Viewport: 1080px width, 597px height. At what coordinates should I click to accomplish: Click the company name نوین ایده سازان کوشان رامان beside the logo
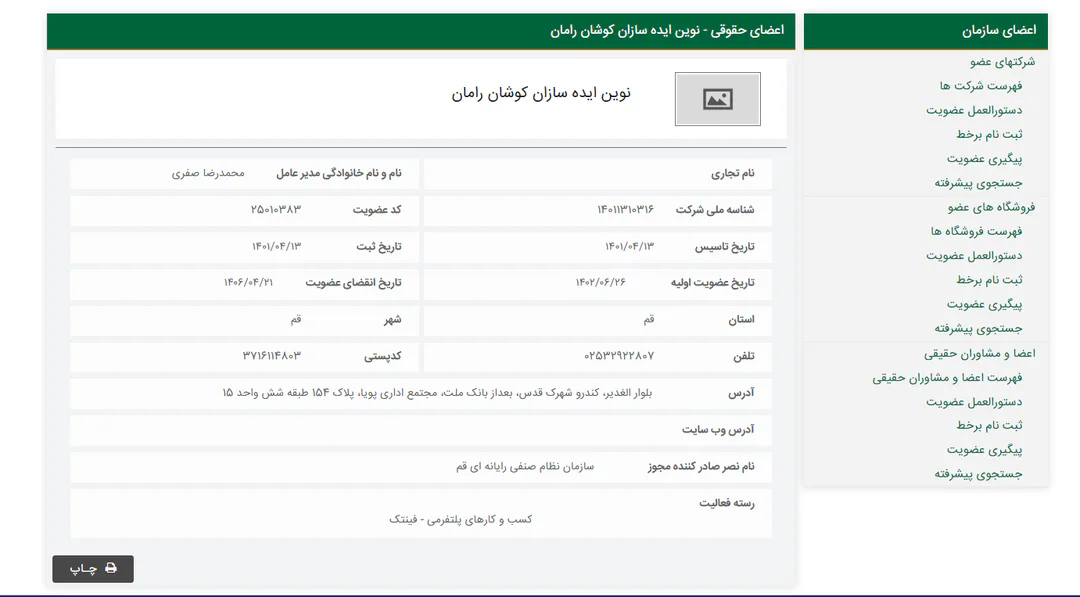tap(541, 94)
